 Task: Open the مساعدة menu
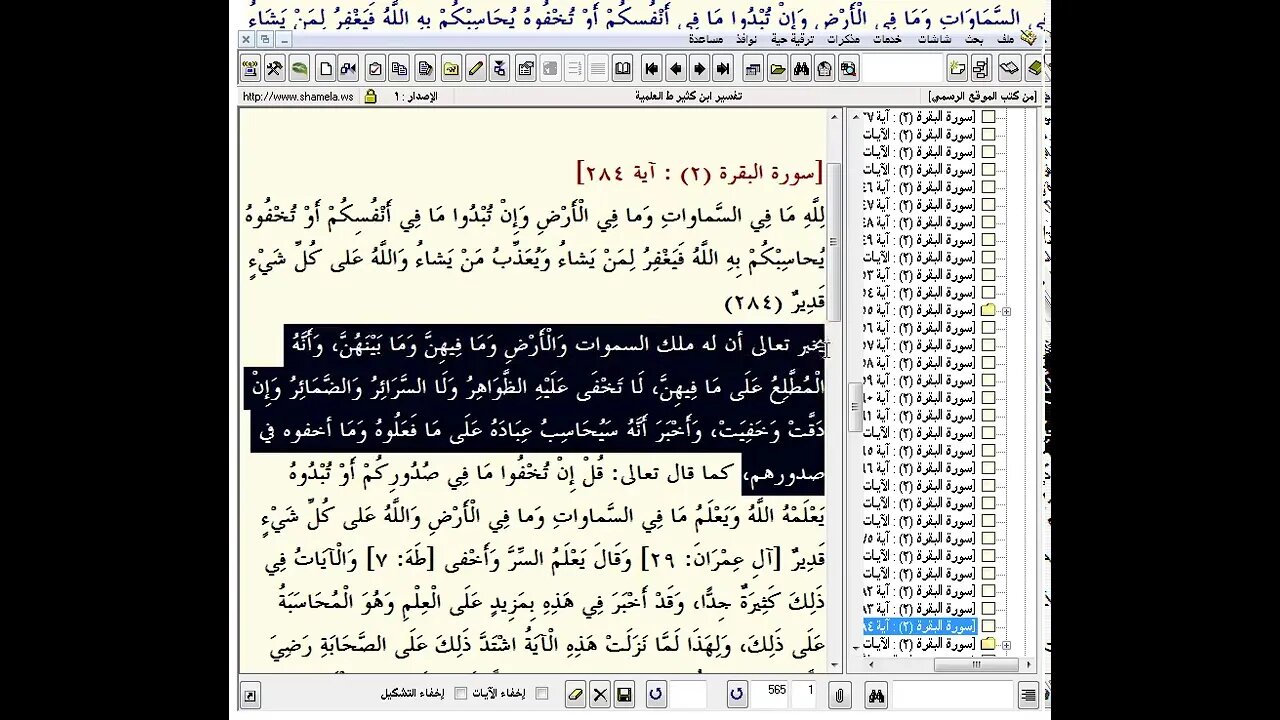(706, 39)
